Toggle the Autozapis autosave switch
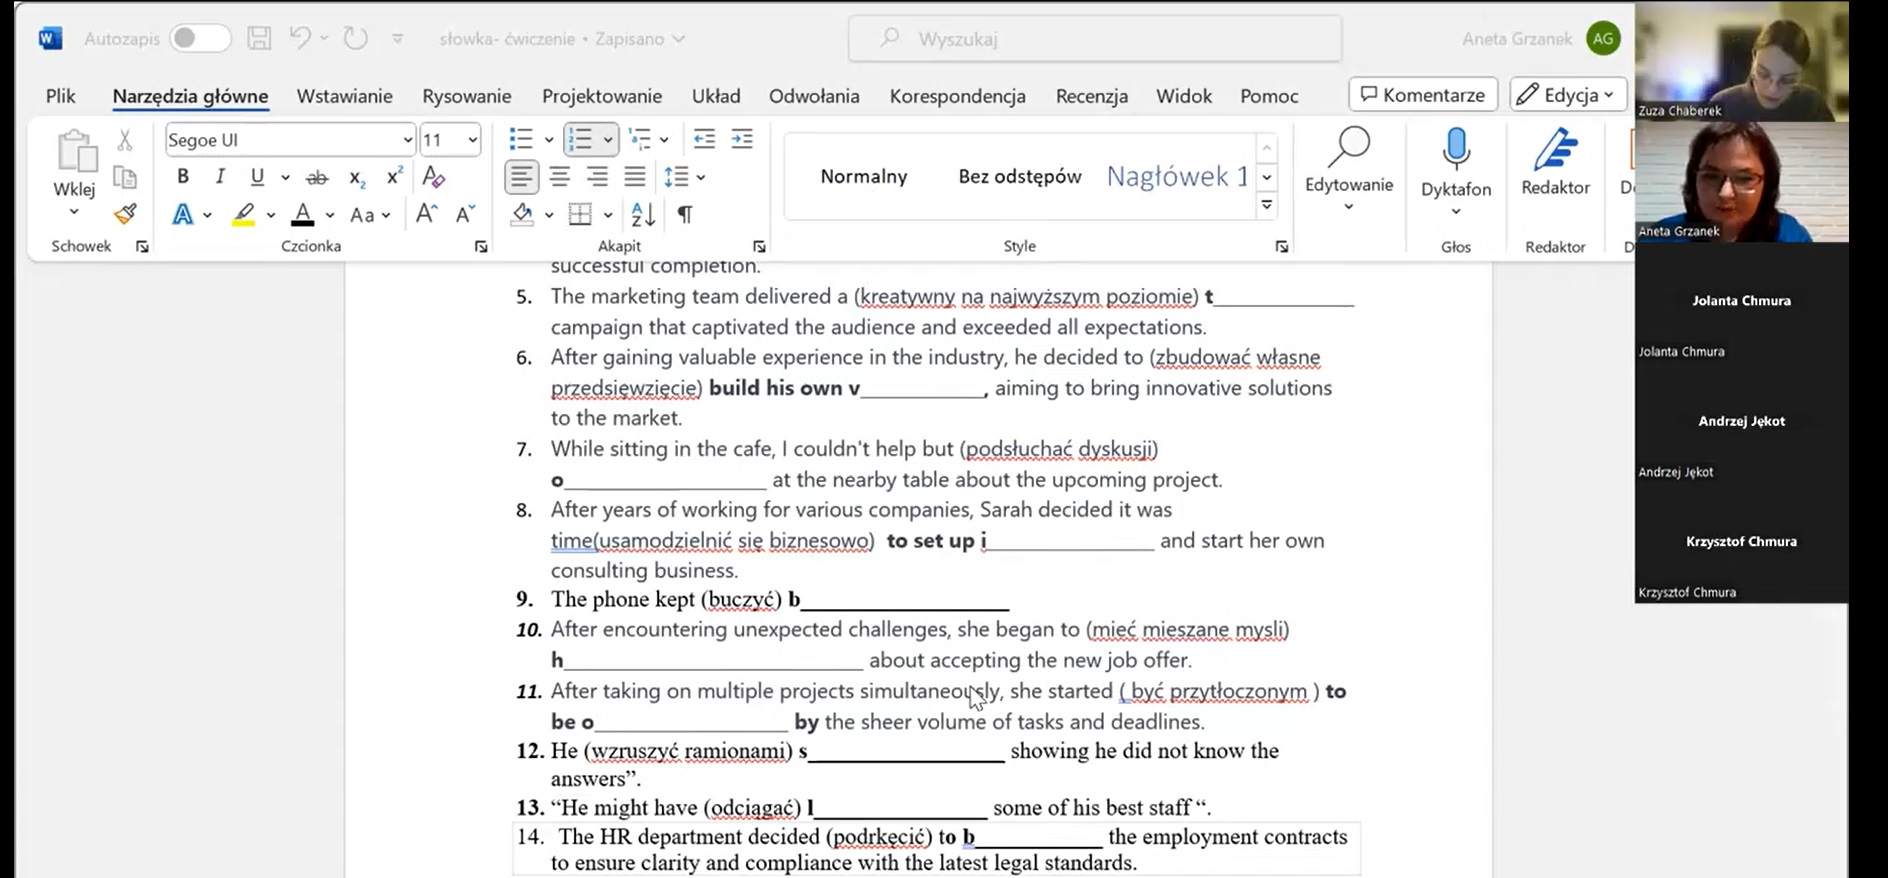 pos(199,39)
